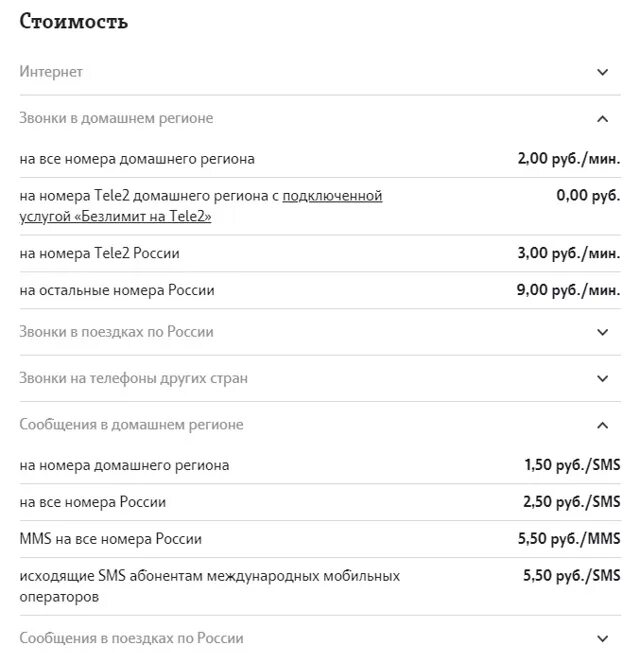This screenshot has width=640, height=663.
Task: Click the Звонки в домашнем регионе heading
Action: pos(116,118)
